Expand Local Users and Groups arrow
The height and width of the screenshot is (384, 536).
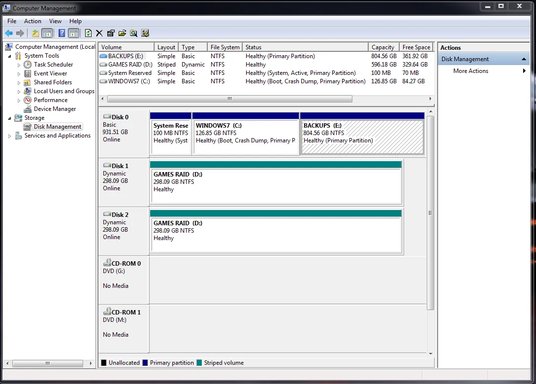click(19, 91)
